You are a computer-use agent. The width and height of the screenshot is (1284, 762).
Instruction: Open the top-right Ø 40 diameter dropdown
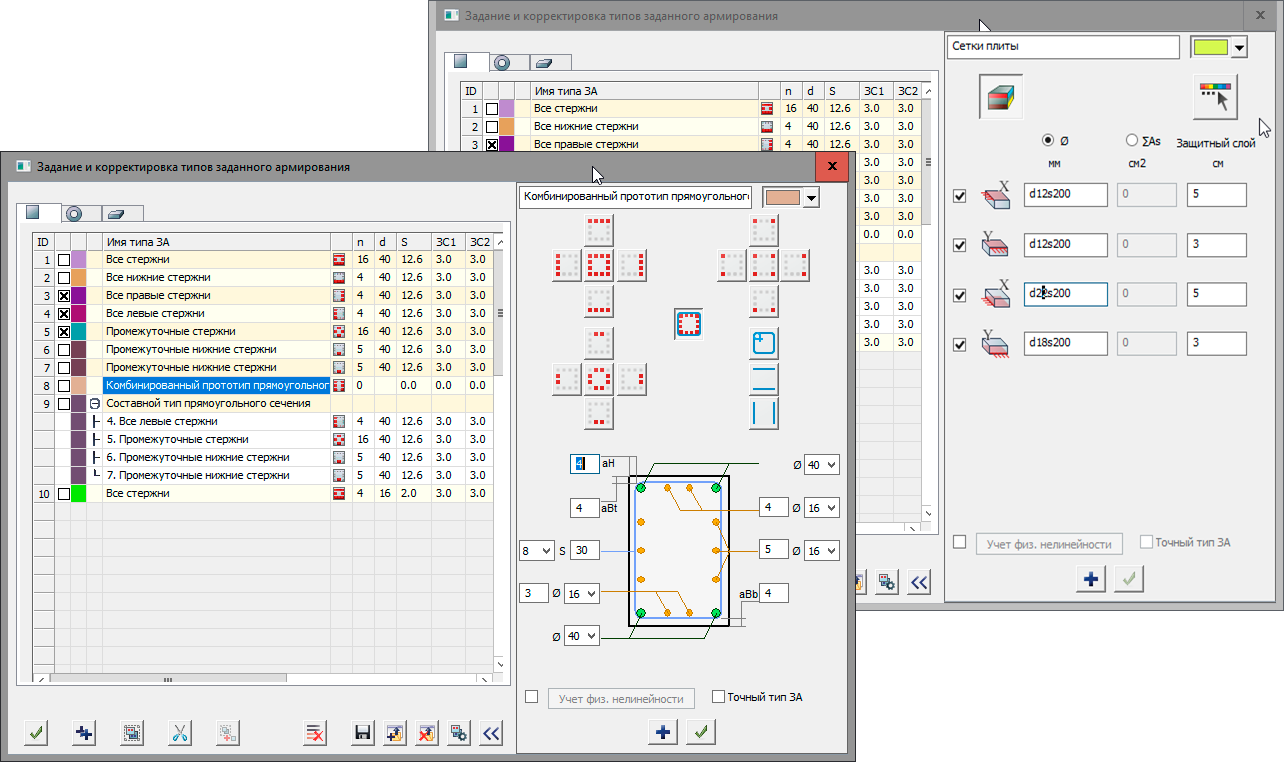(x=821, y=465)
